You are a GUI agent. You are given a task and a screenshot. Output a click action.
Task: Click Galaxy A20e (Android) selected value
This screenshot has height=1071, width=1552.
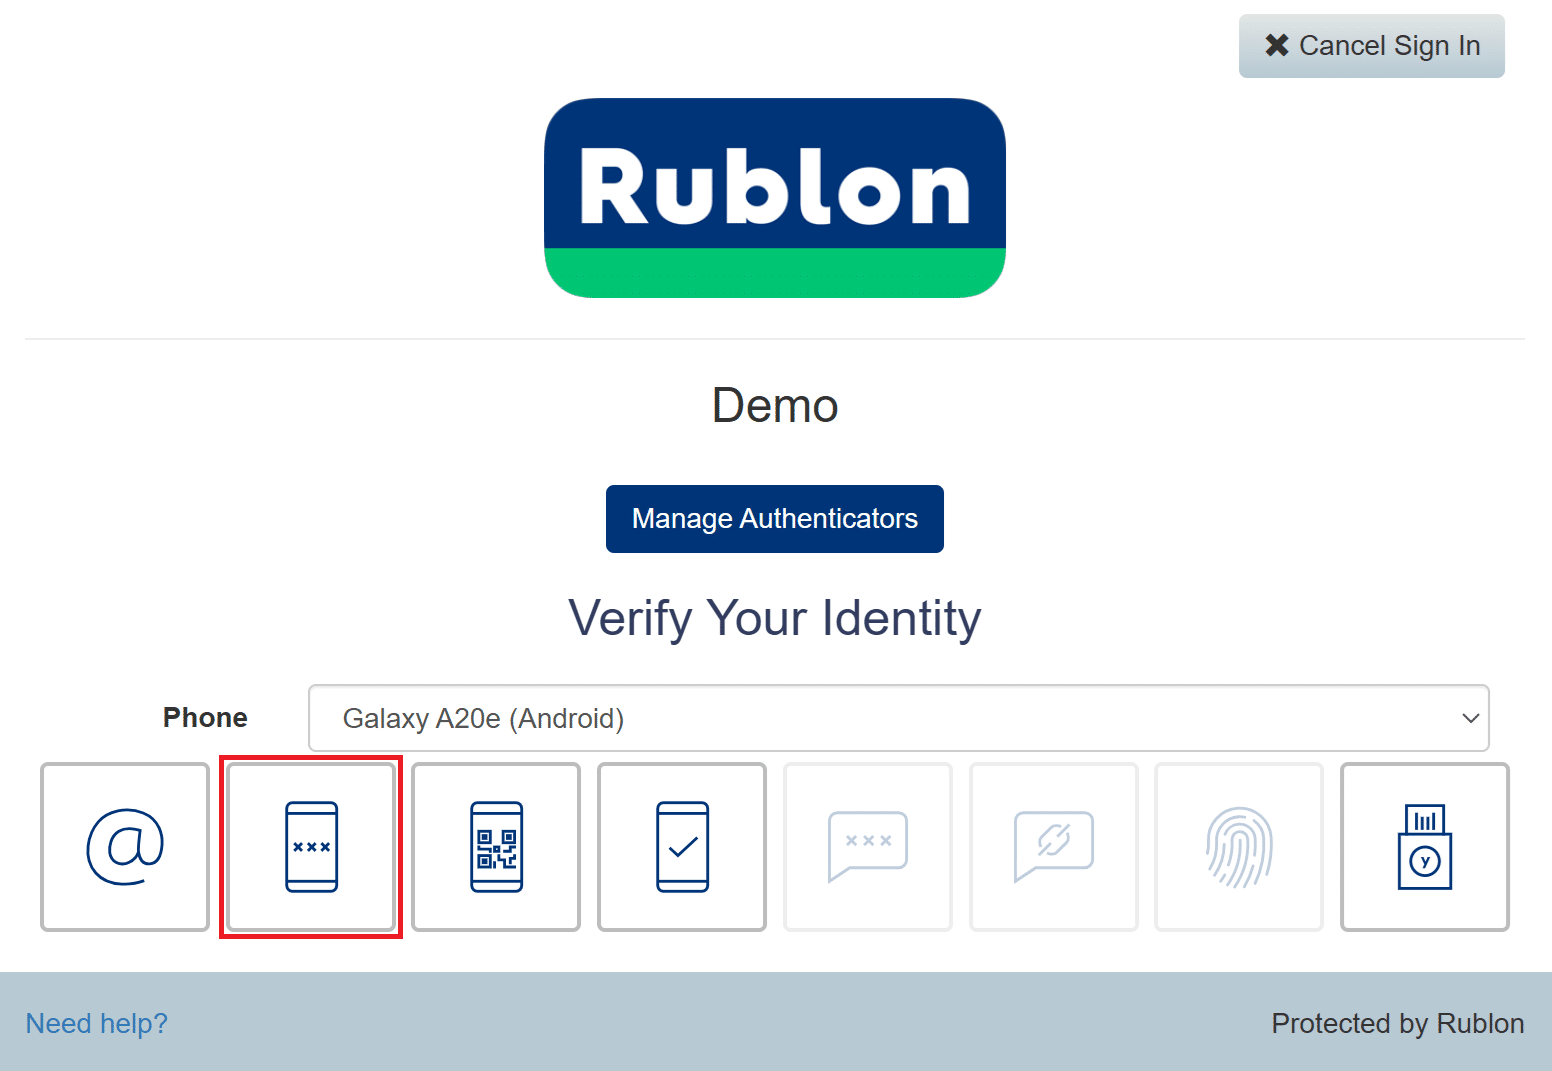[483, 718]
